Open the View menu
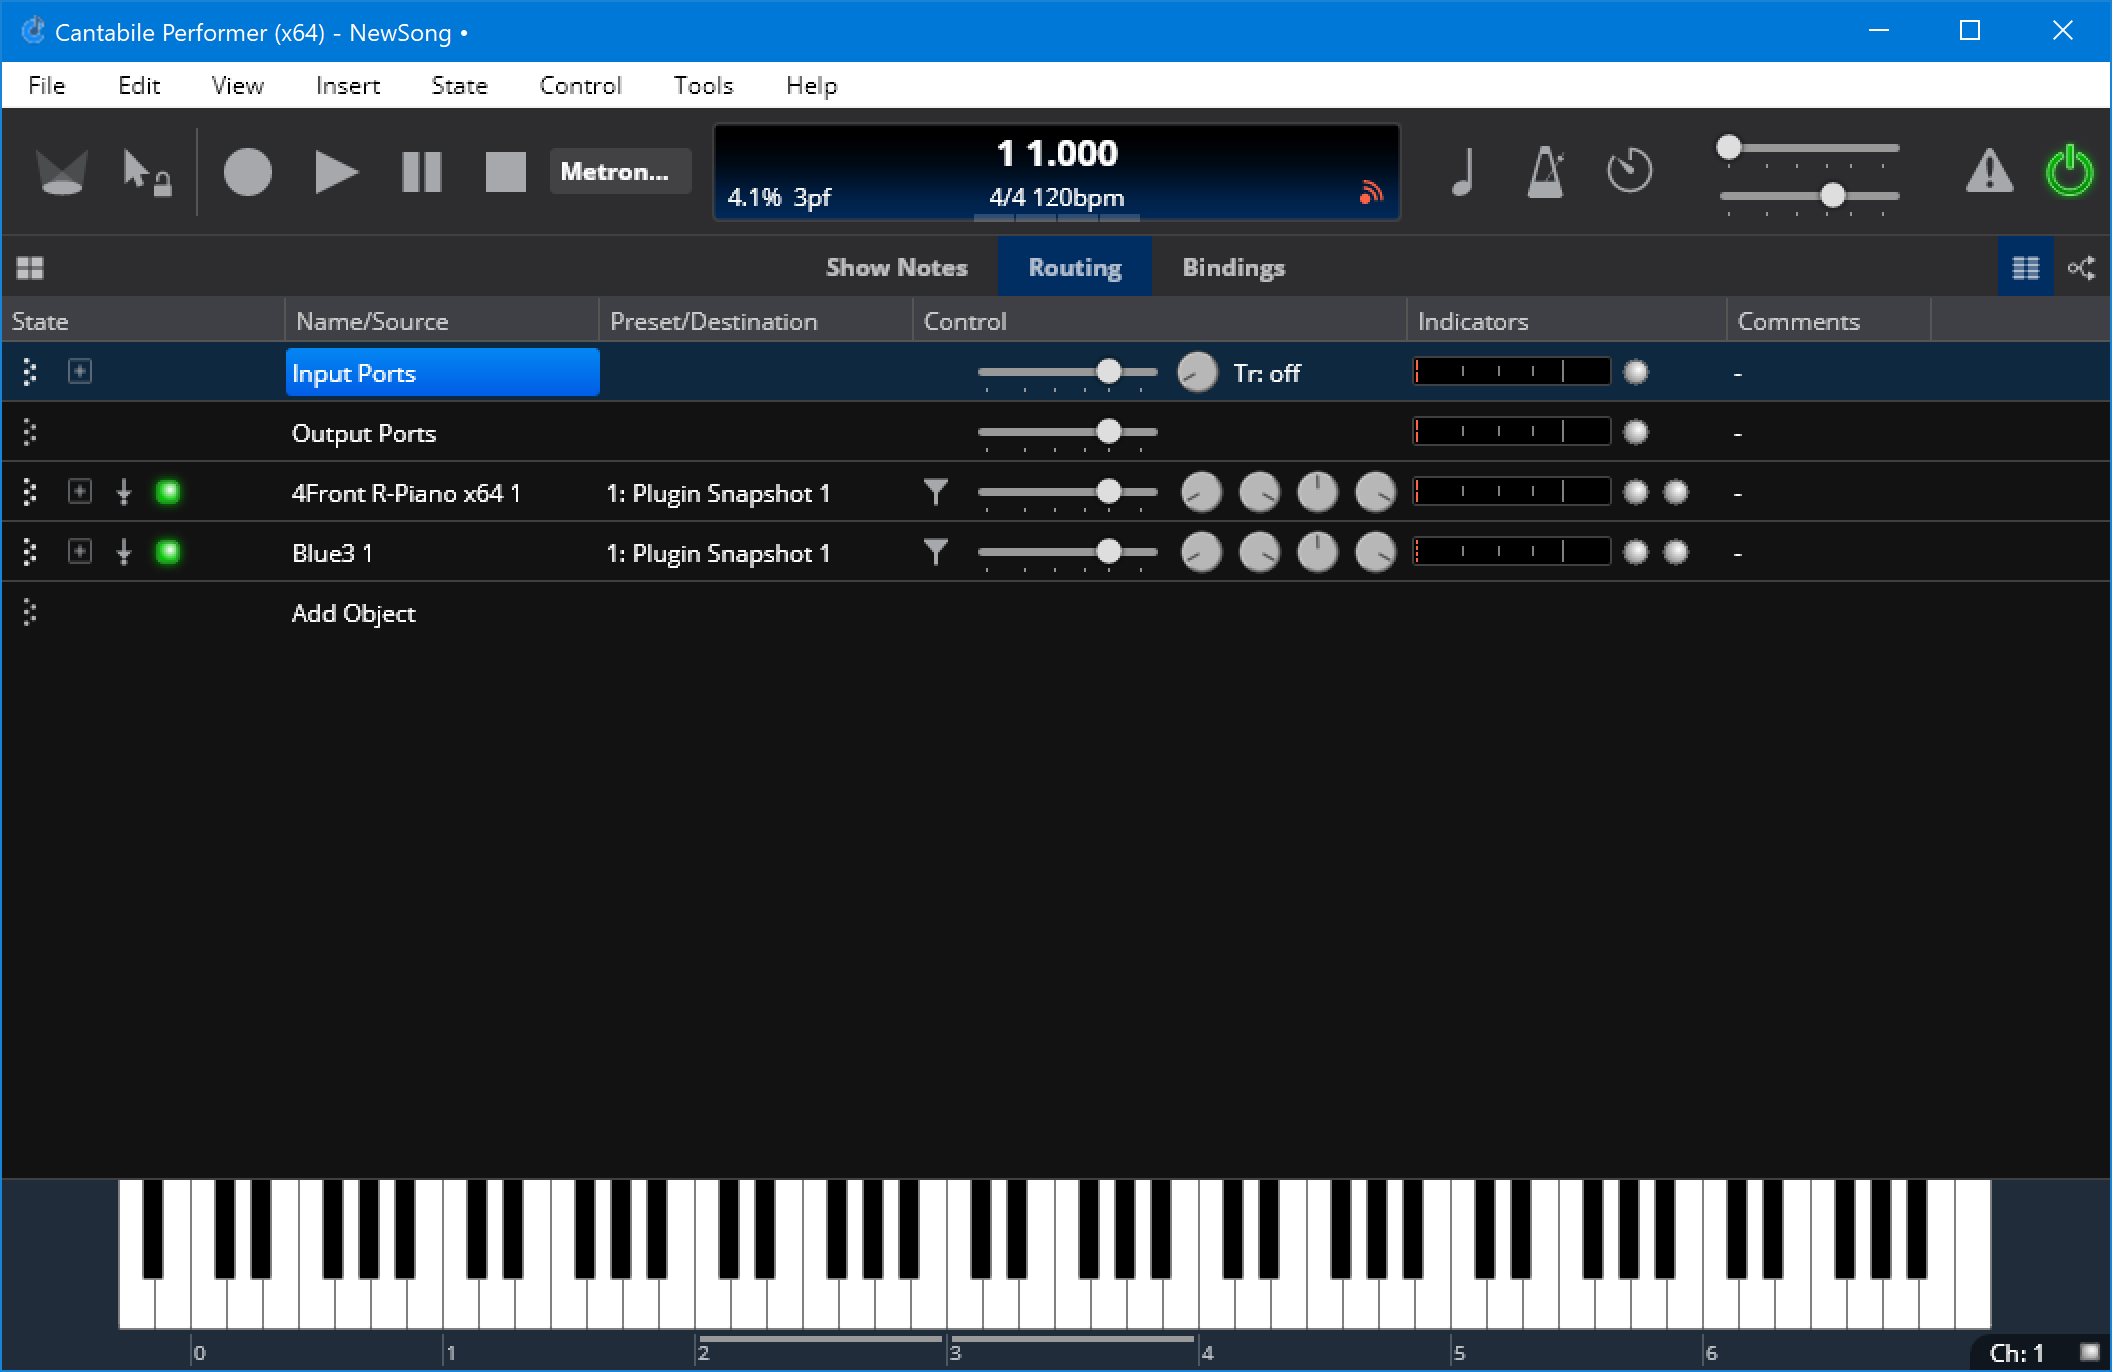Screen dimensions: 2112x1372 238,86
